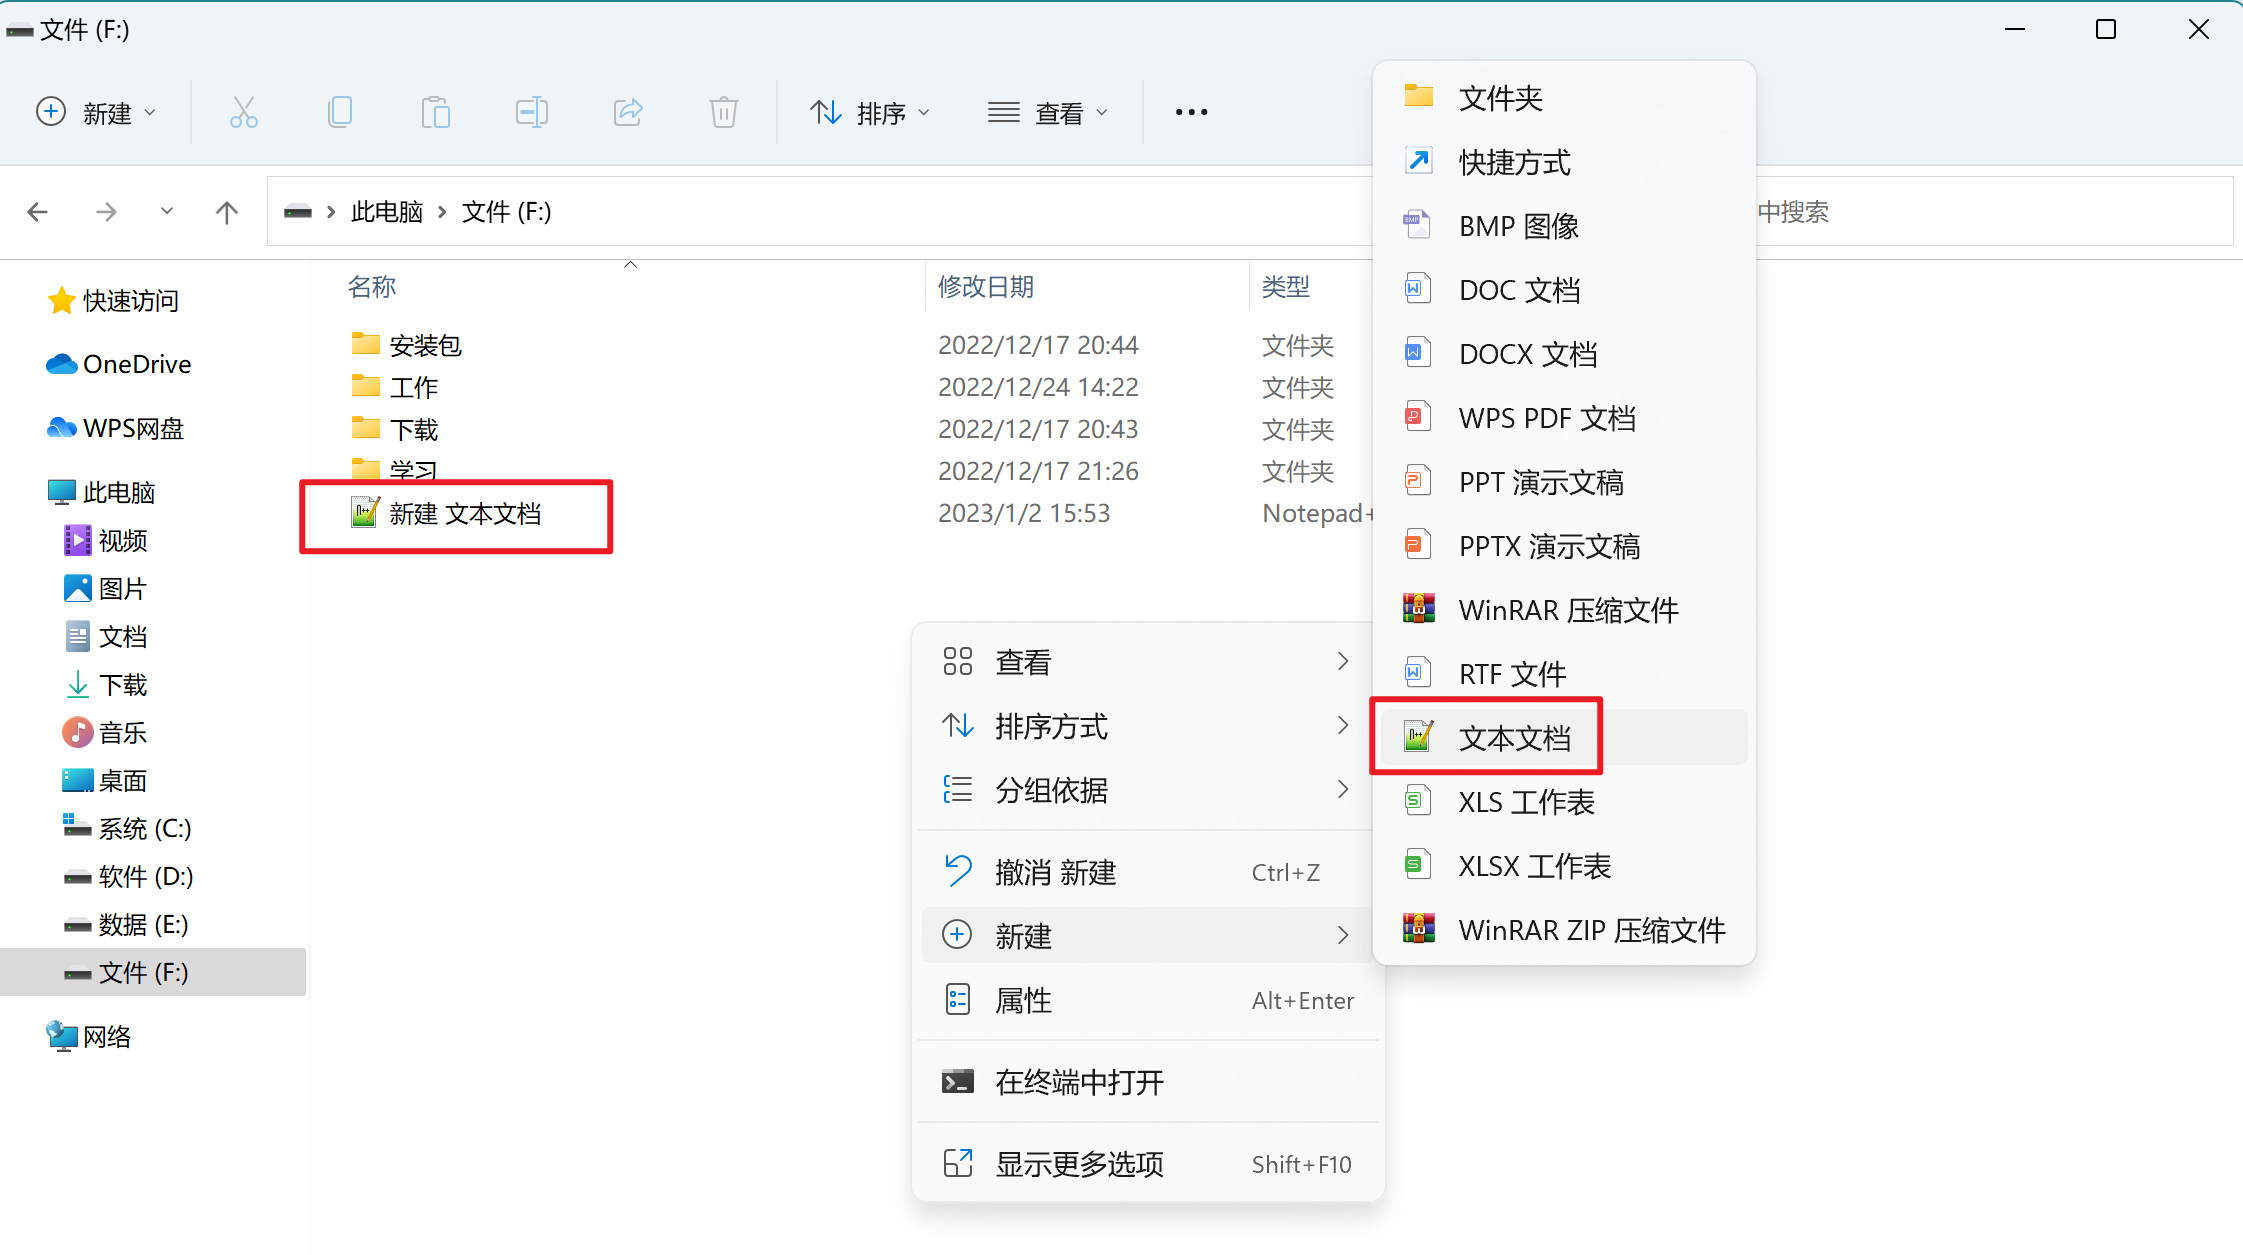Click the Paste icon in the toolbar
This screenshot has width=2243, height=1255.
[x=436, y=112]
